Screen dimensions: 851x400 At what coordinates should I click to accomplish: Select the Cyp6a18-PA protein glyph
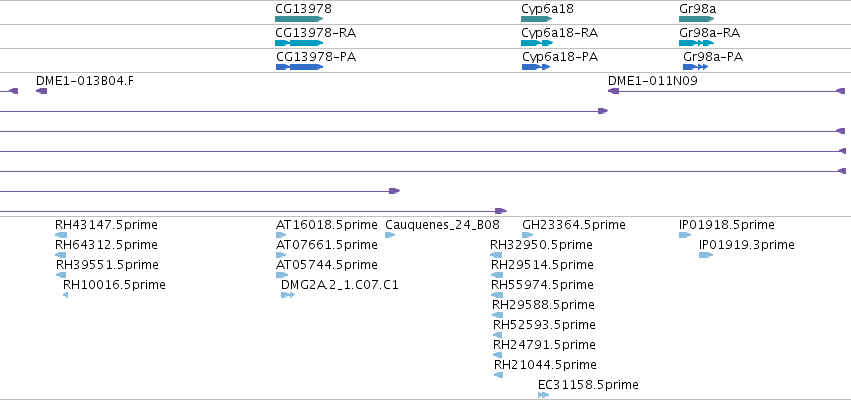pos(536,67)
